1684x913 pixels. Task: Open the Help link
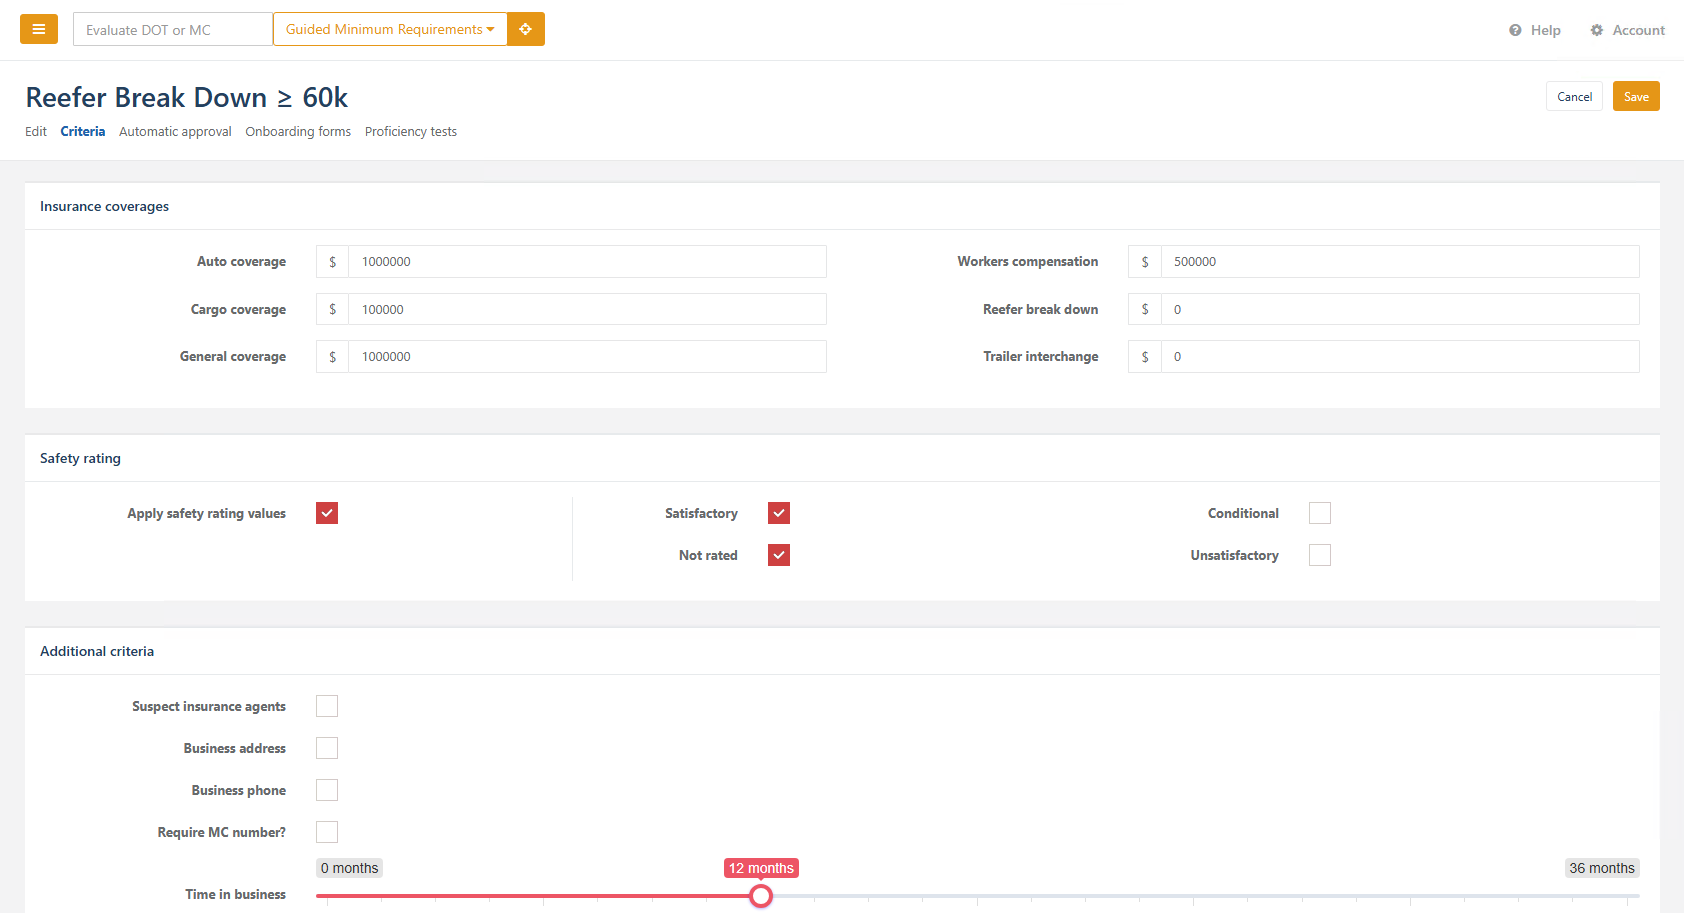[x=1535, y=30]
